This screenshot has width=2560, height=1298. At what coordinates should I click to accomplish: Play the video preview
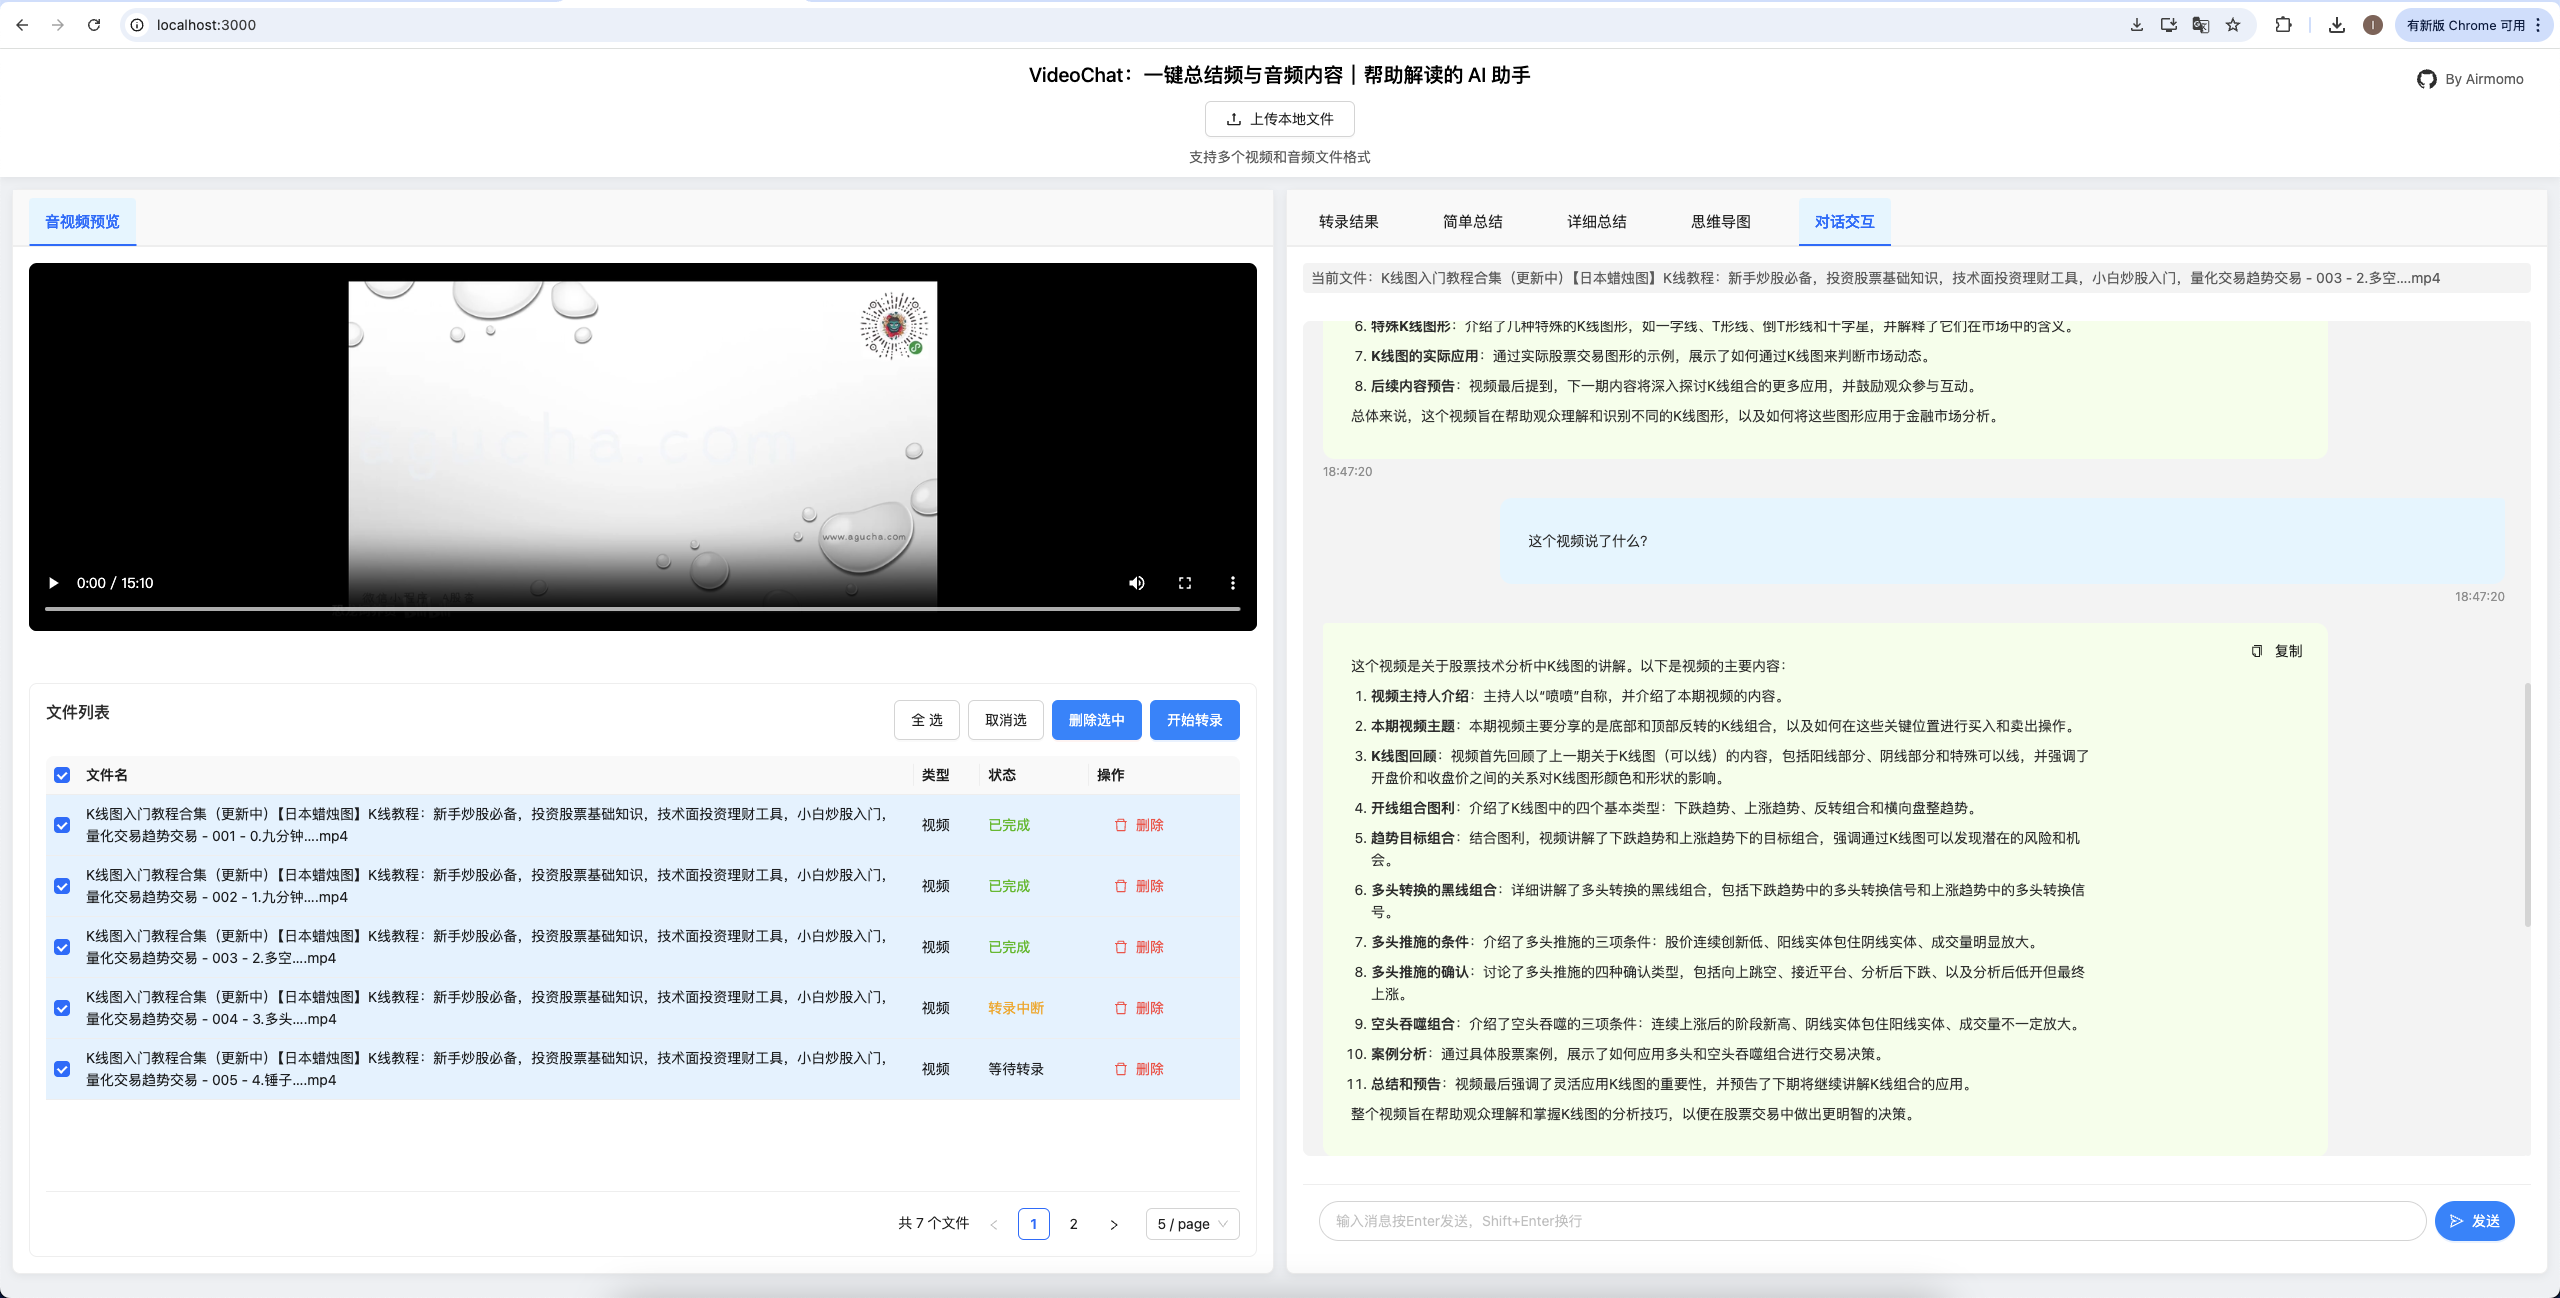54,583
